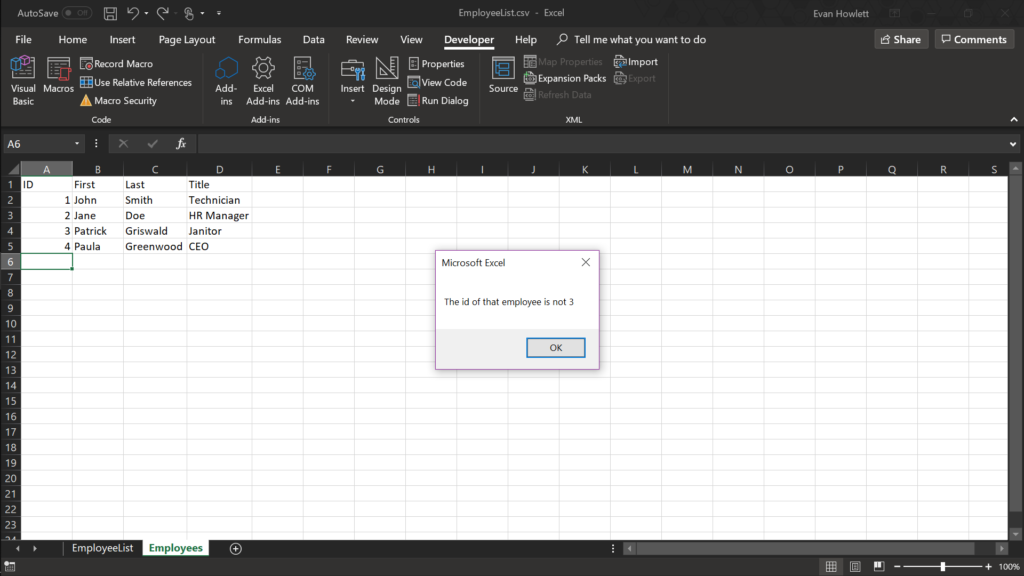Viewport: 1024px width, 576px height.
Task: Toggle Use Relative References
Action: point(135,83)
